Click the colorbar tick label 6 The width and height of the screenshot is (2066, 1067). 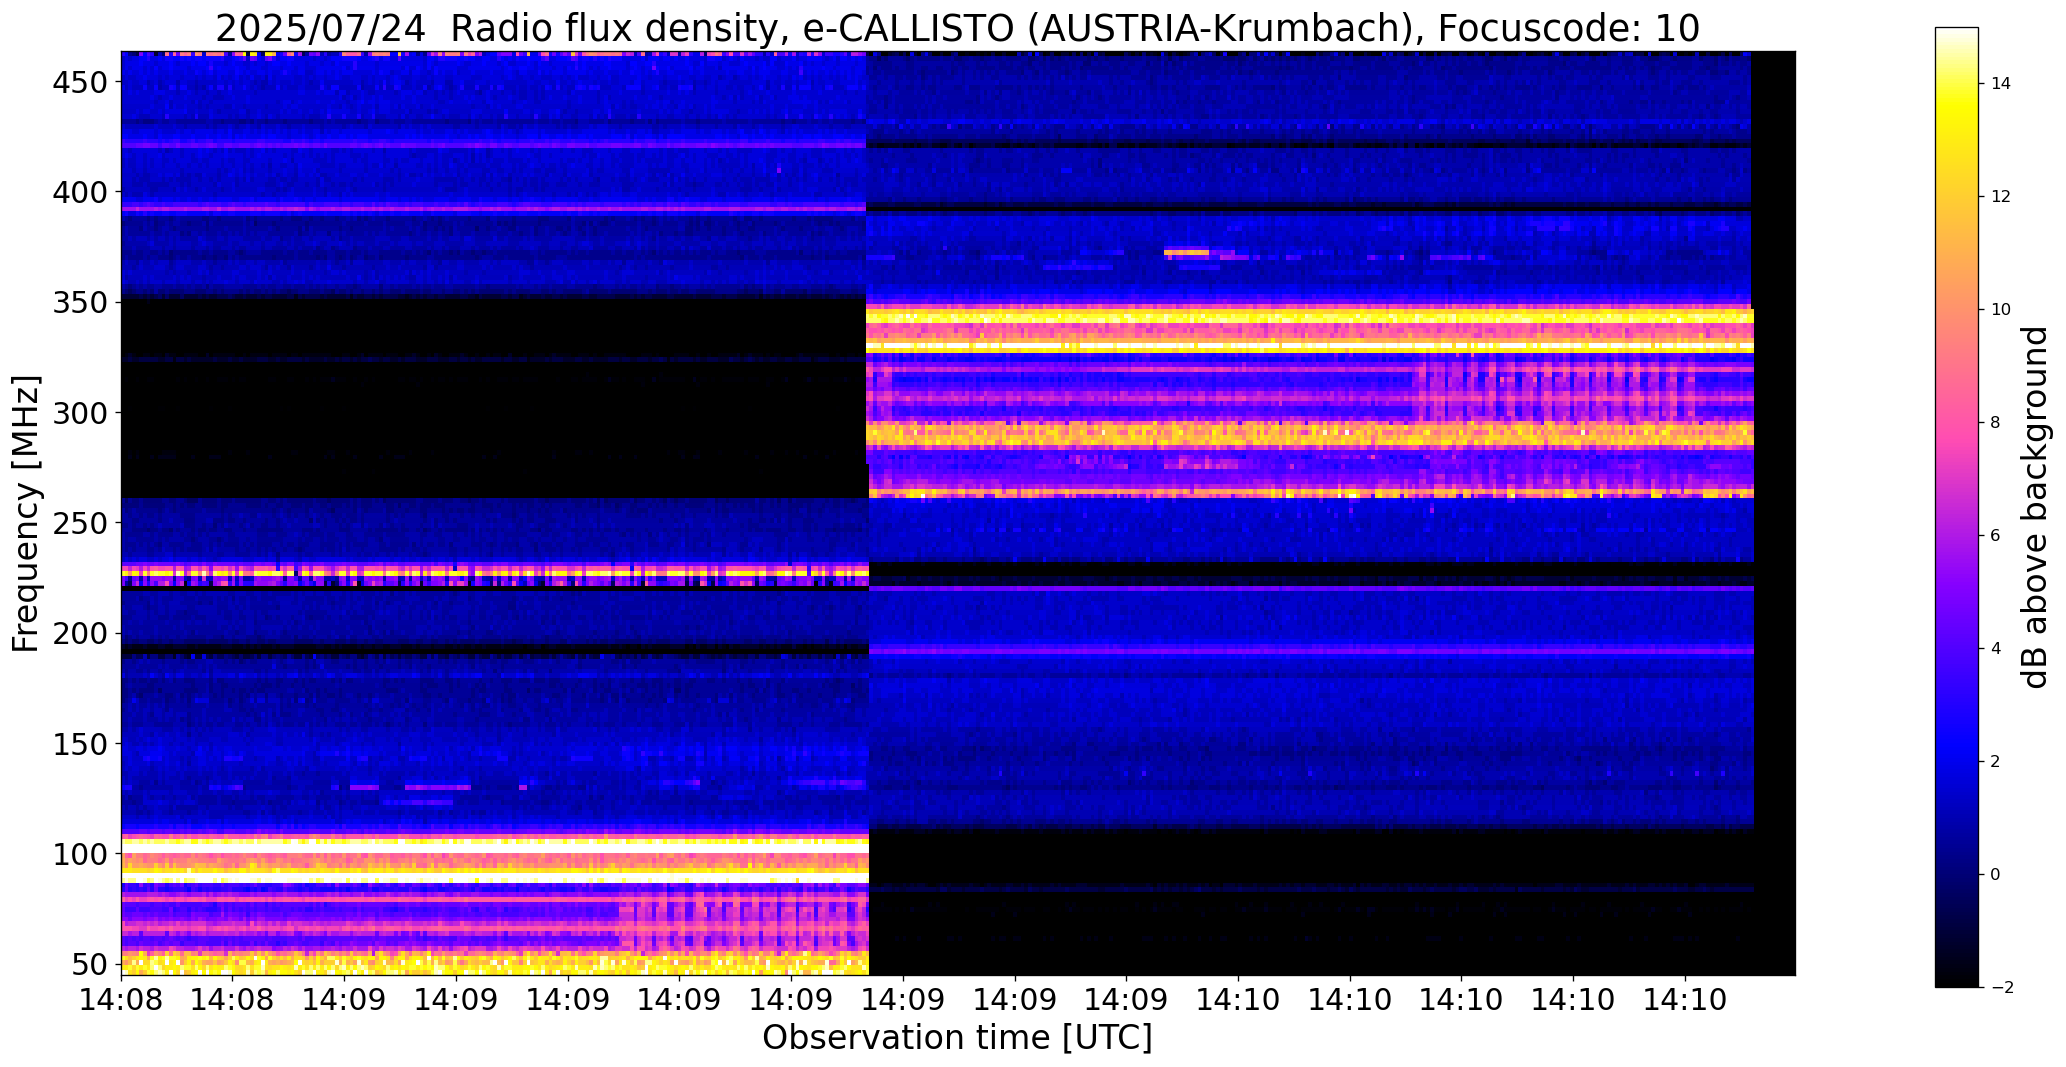click(x=1996, y=536)
